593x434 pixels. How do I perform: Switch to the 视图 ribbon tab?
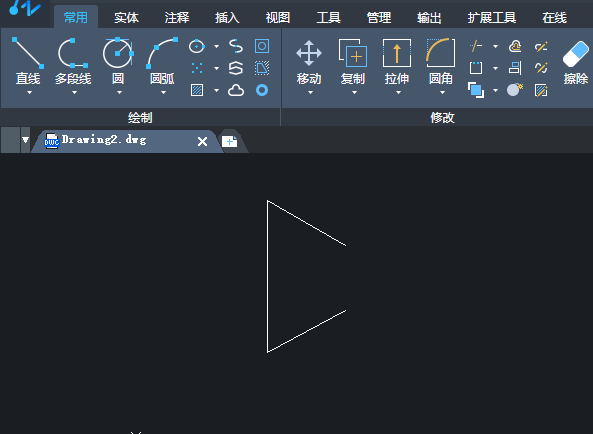click(x=278, y=17)
